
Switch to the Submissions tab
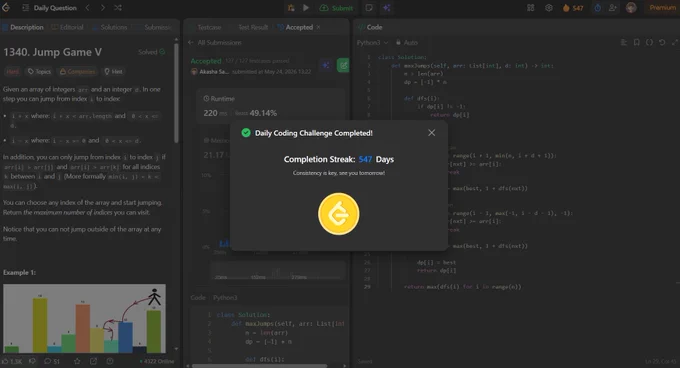154,27
